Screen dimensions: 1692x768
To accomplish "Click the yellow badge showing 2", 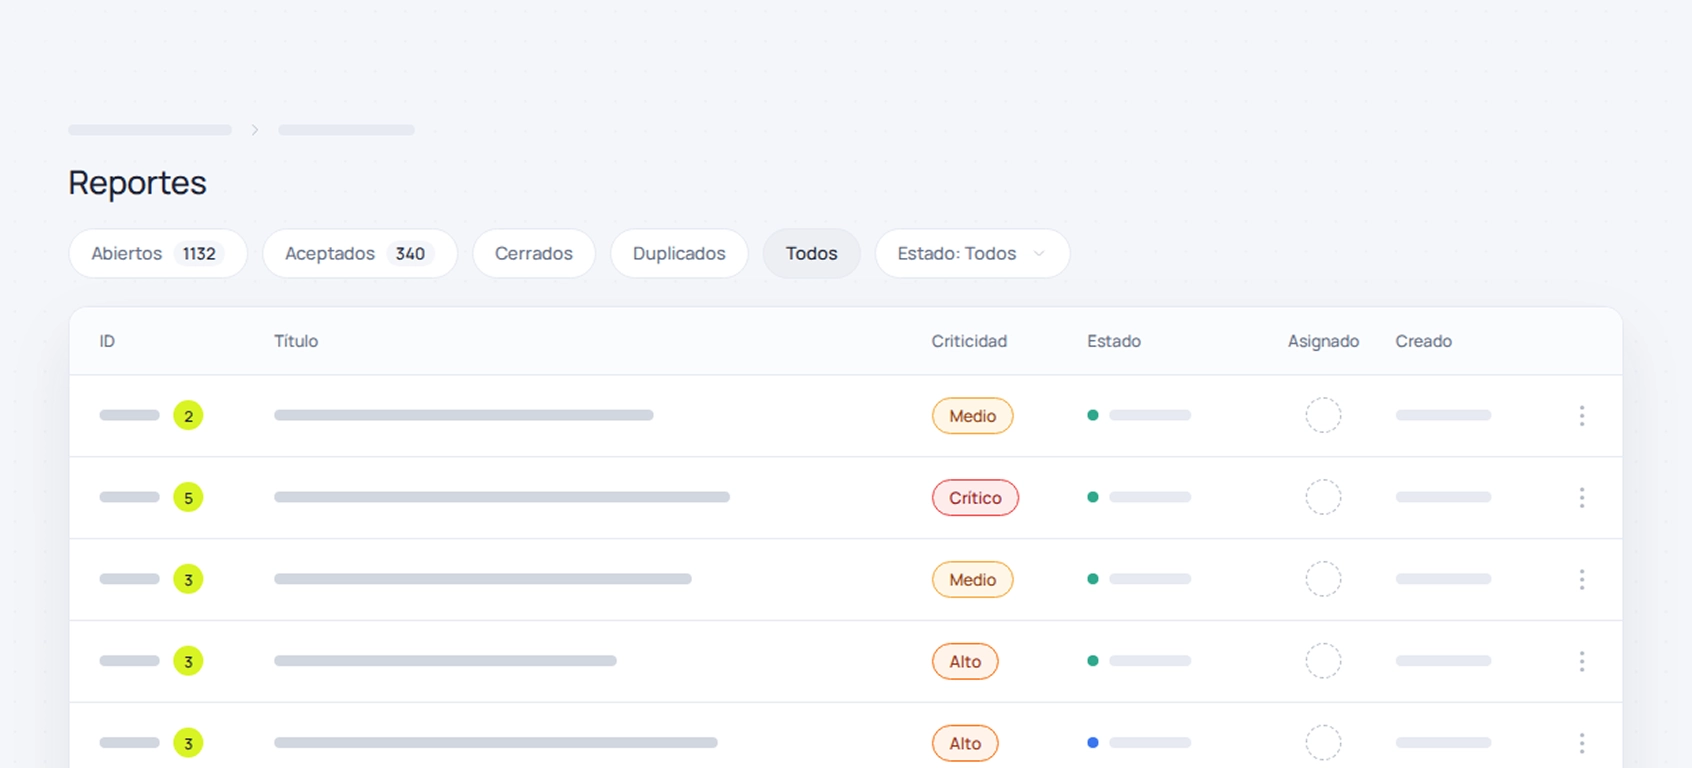I will [x=188, y=415].
